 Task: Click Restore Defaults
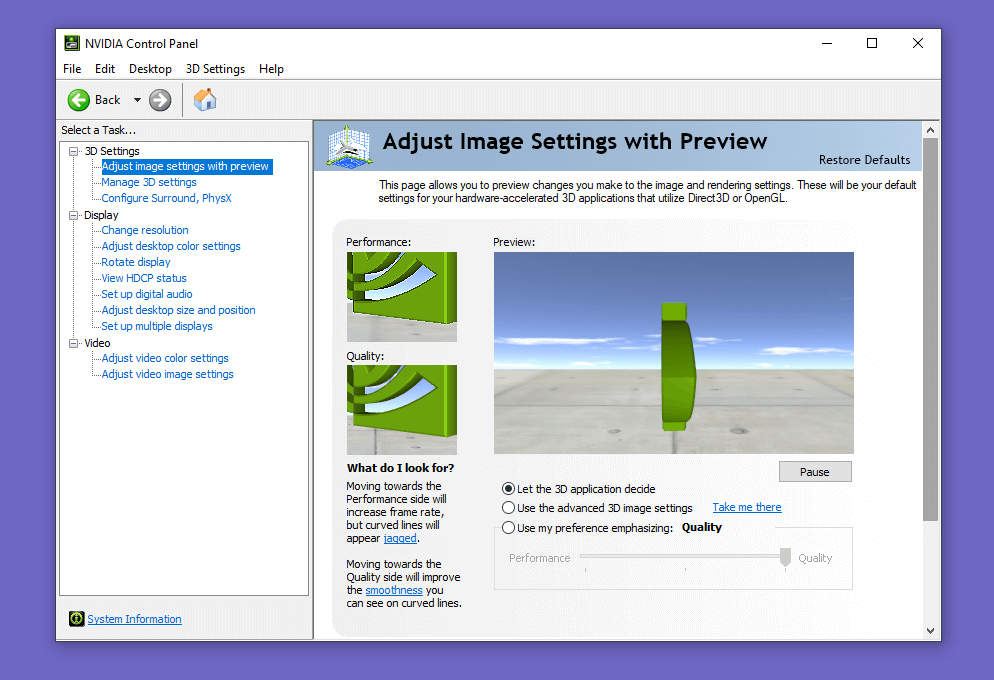[864, 160]
